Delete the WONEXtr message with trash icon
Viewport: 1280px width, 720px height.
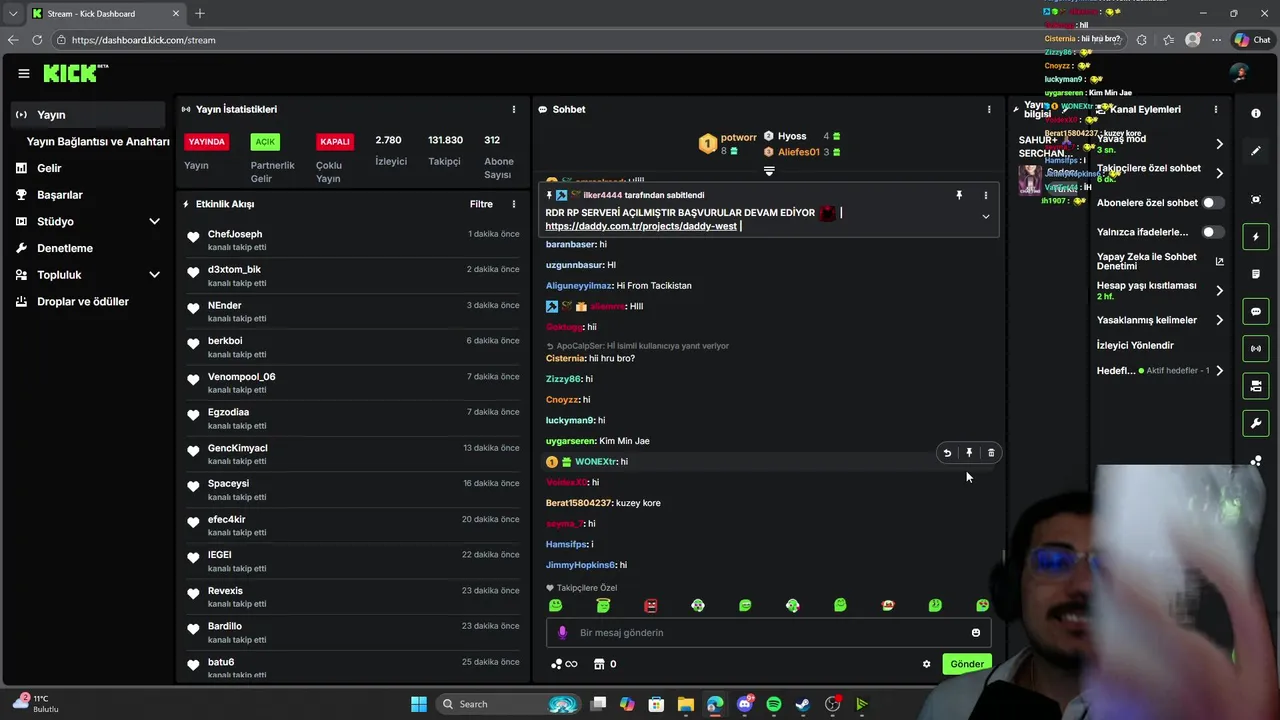tap(991, 453)
